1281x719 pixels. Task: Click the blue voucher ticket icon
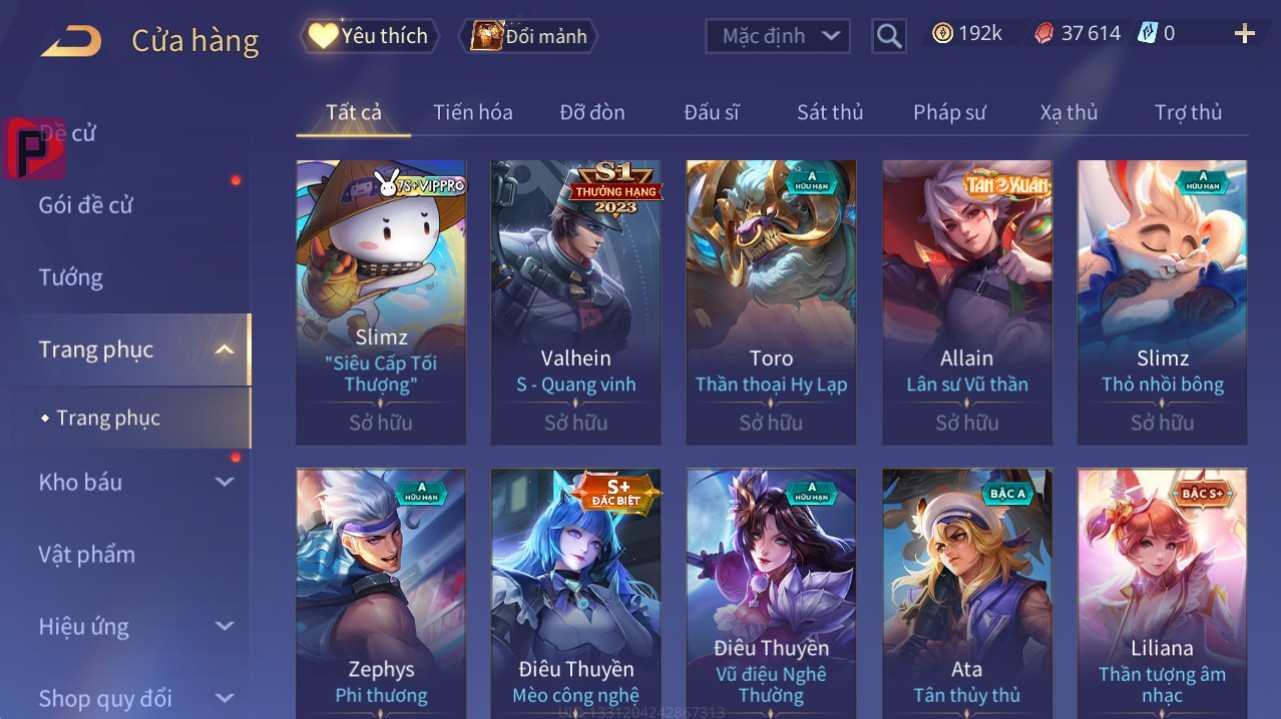coord(1147,34)
